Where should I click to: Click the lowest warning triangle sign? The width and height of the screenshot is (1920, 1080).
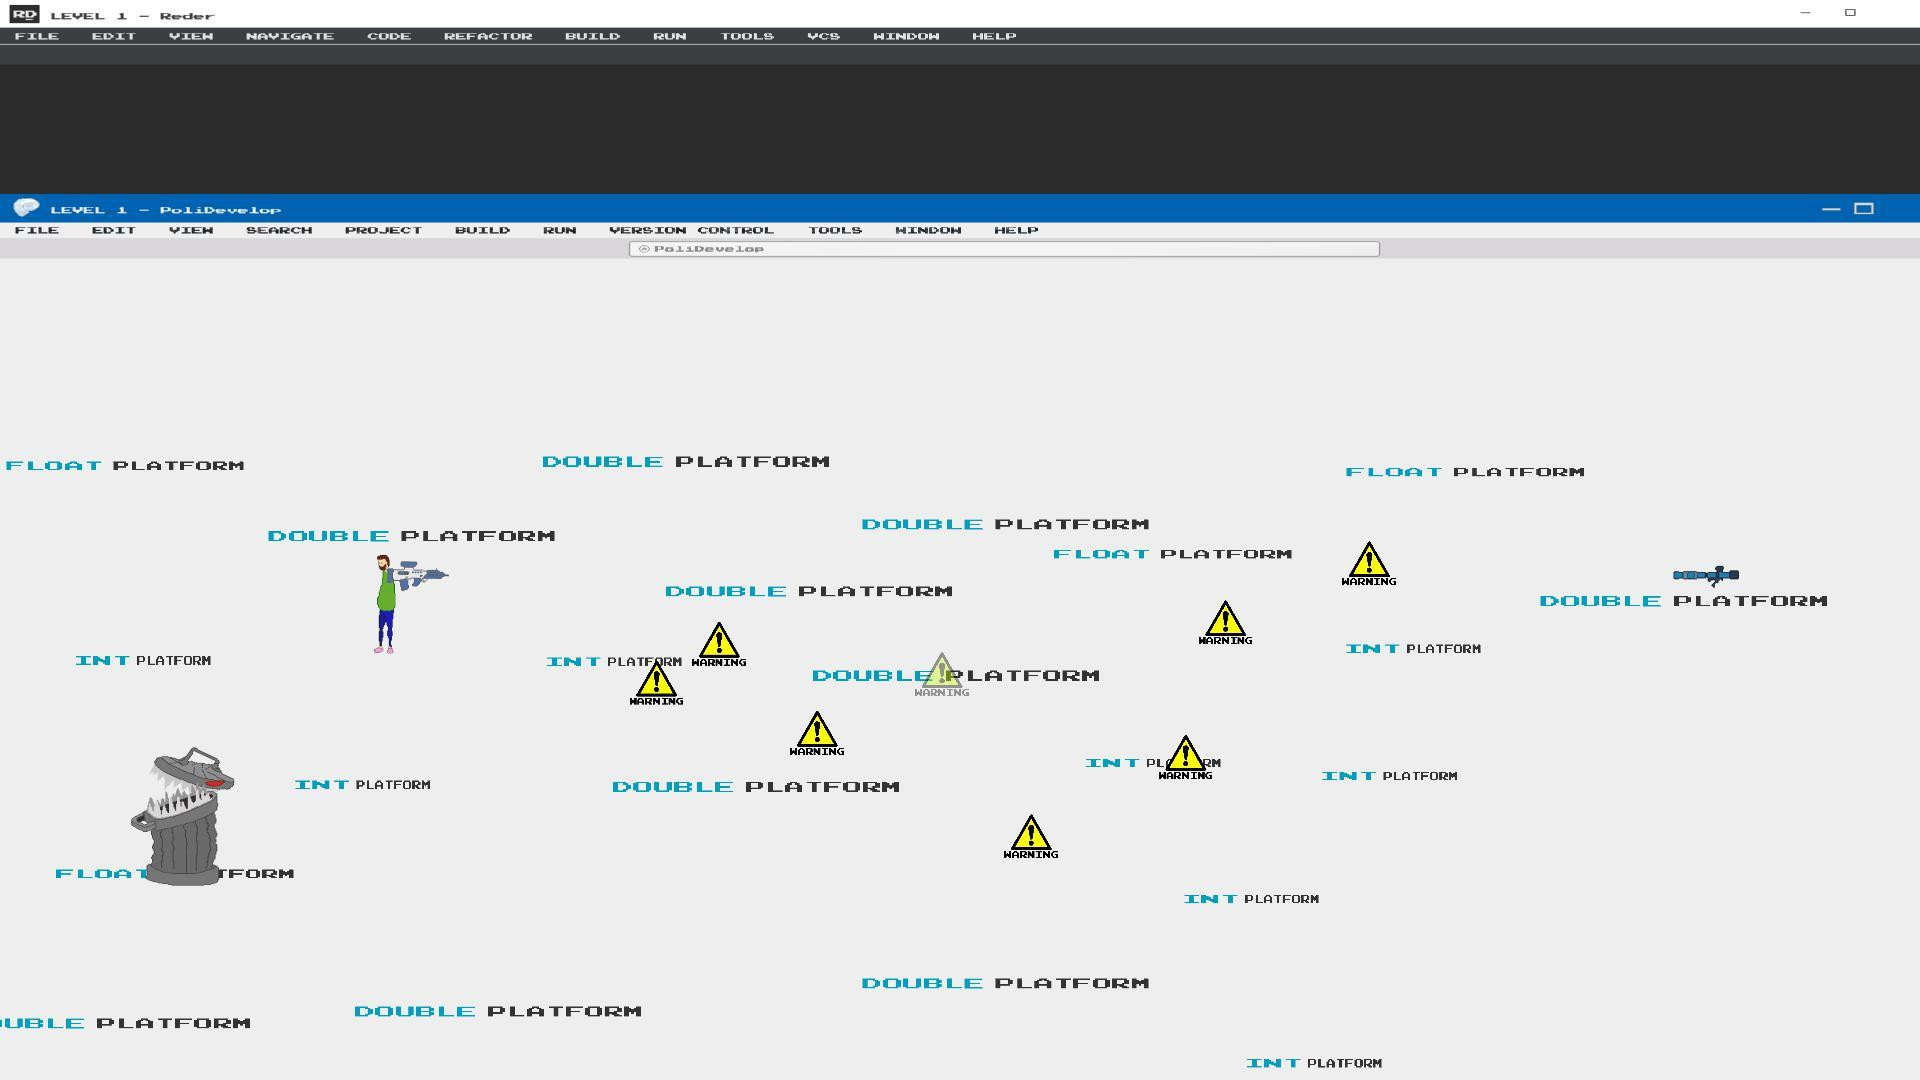1031,837
